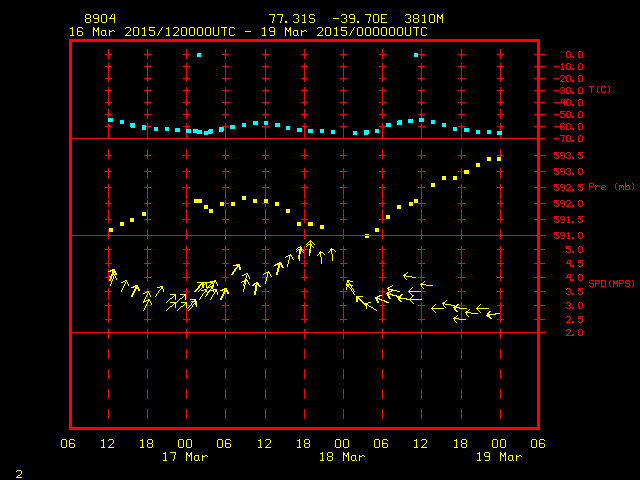640x480 pixels.
Task: Click the "18 Mar" date label
Action: [x=342, y=457]
